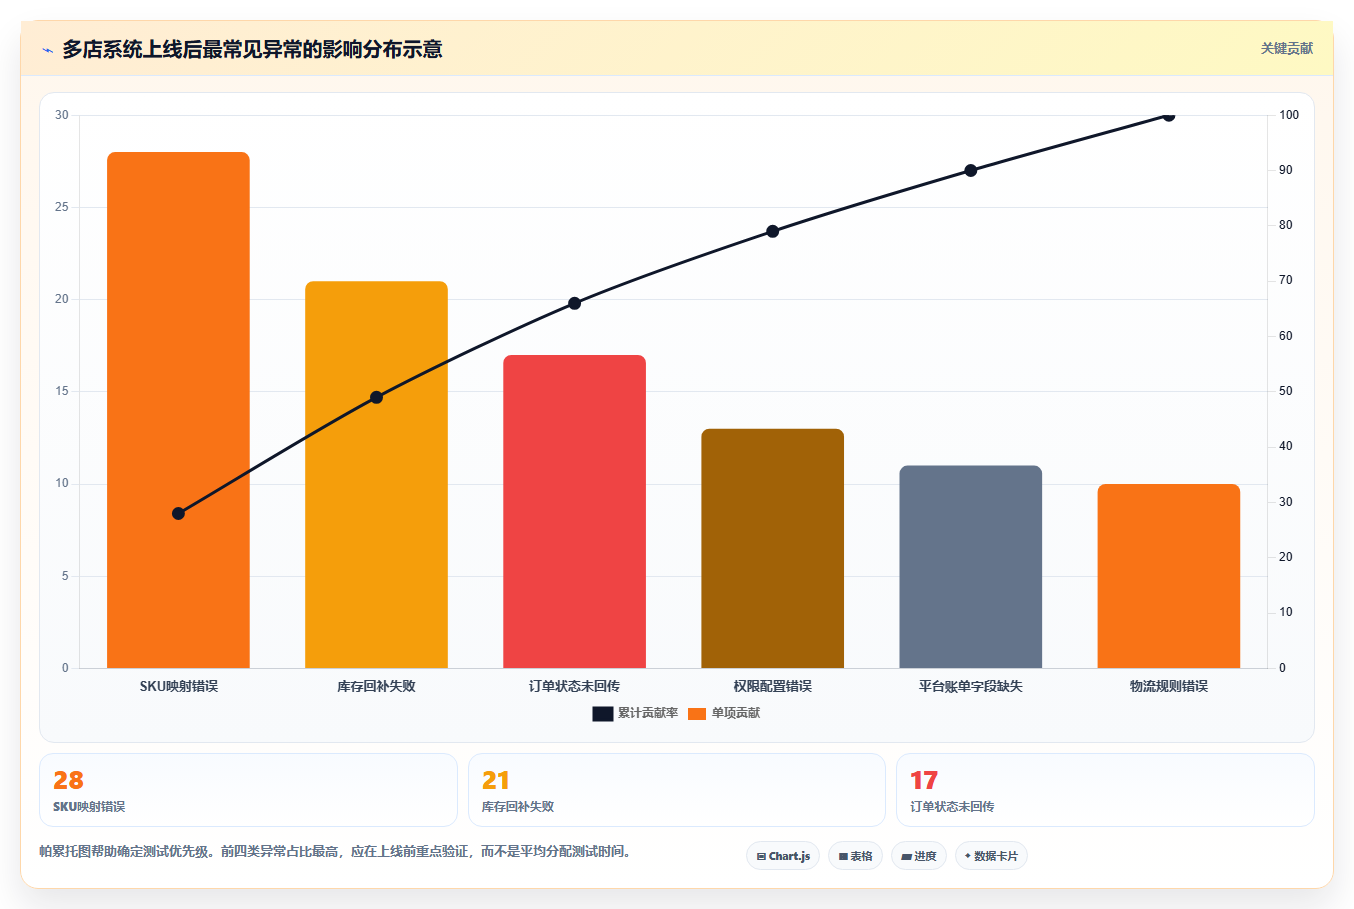1354x909 pixels.
Task: Click the lightning icon beside the chart title
Action: tap(47, 49)
